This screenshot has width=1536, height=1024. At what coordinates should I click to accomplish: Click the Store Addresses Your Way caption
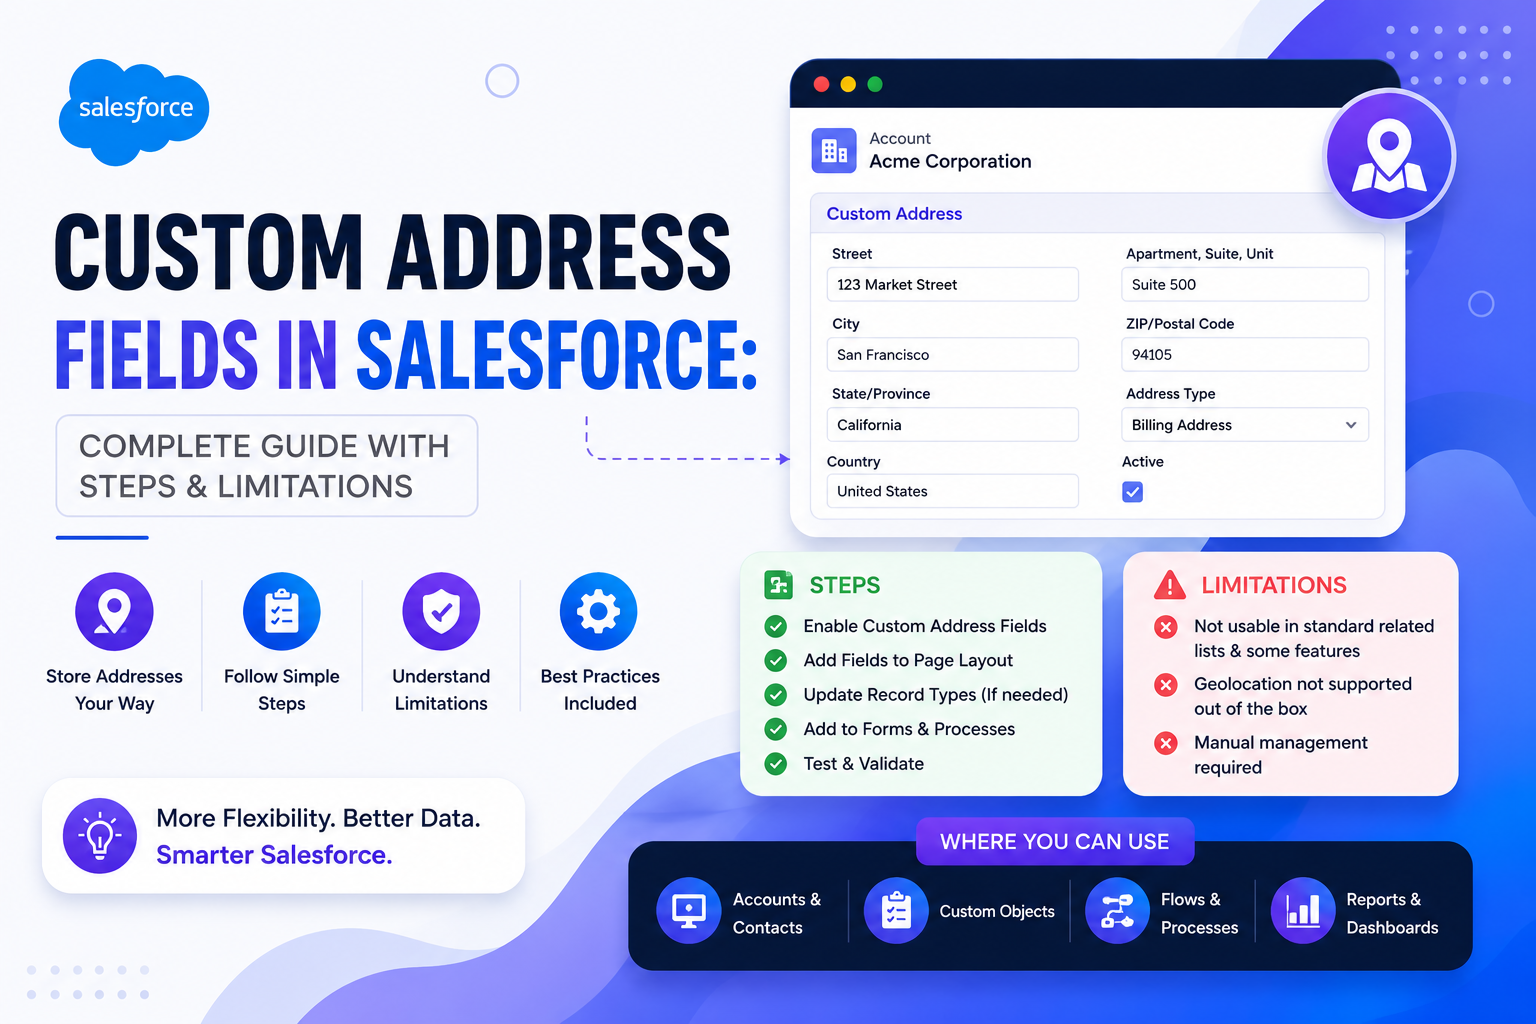pos(114,690)
